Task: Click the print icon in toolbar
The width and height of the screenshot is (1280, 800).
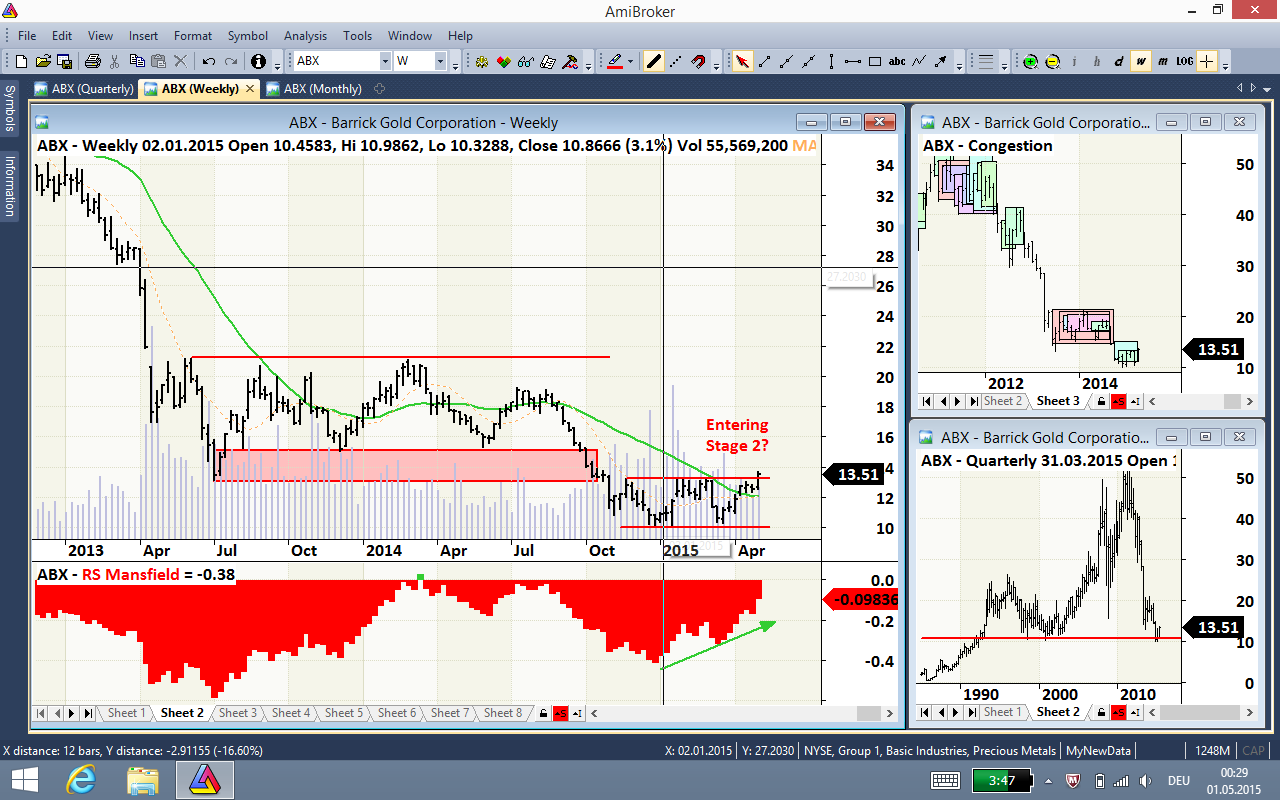Action: pyautogui.click(x=93, y=61)
